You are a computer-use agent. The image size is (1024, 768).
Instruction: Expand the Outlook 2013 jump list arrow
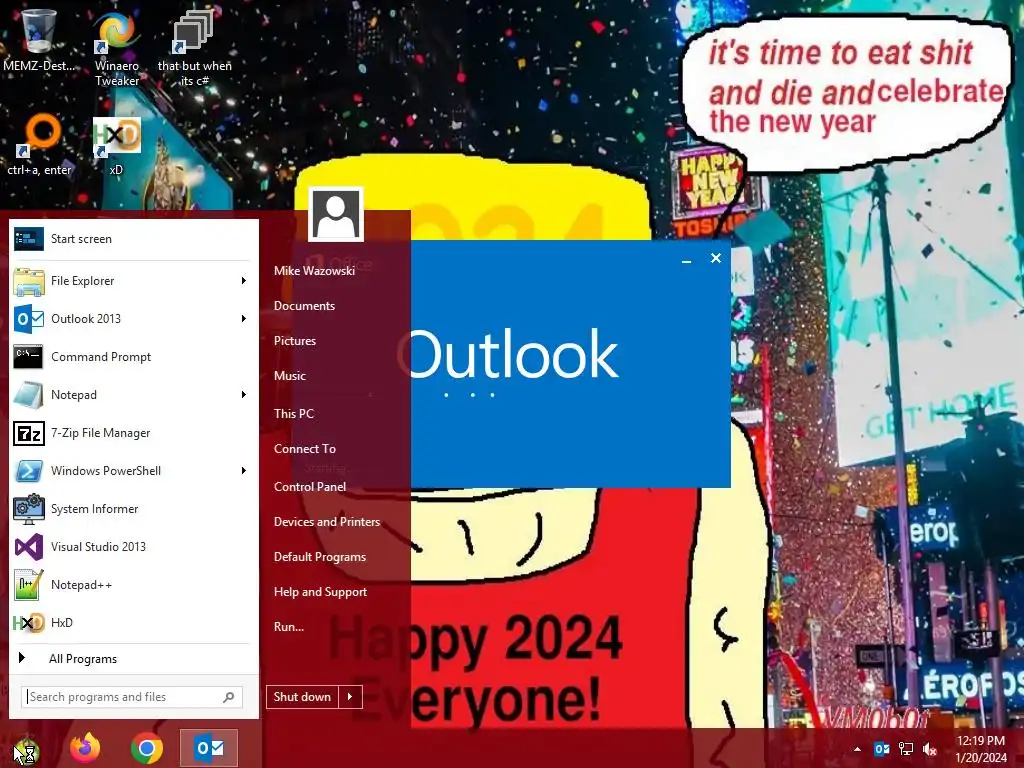click(x=244, y=319)
